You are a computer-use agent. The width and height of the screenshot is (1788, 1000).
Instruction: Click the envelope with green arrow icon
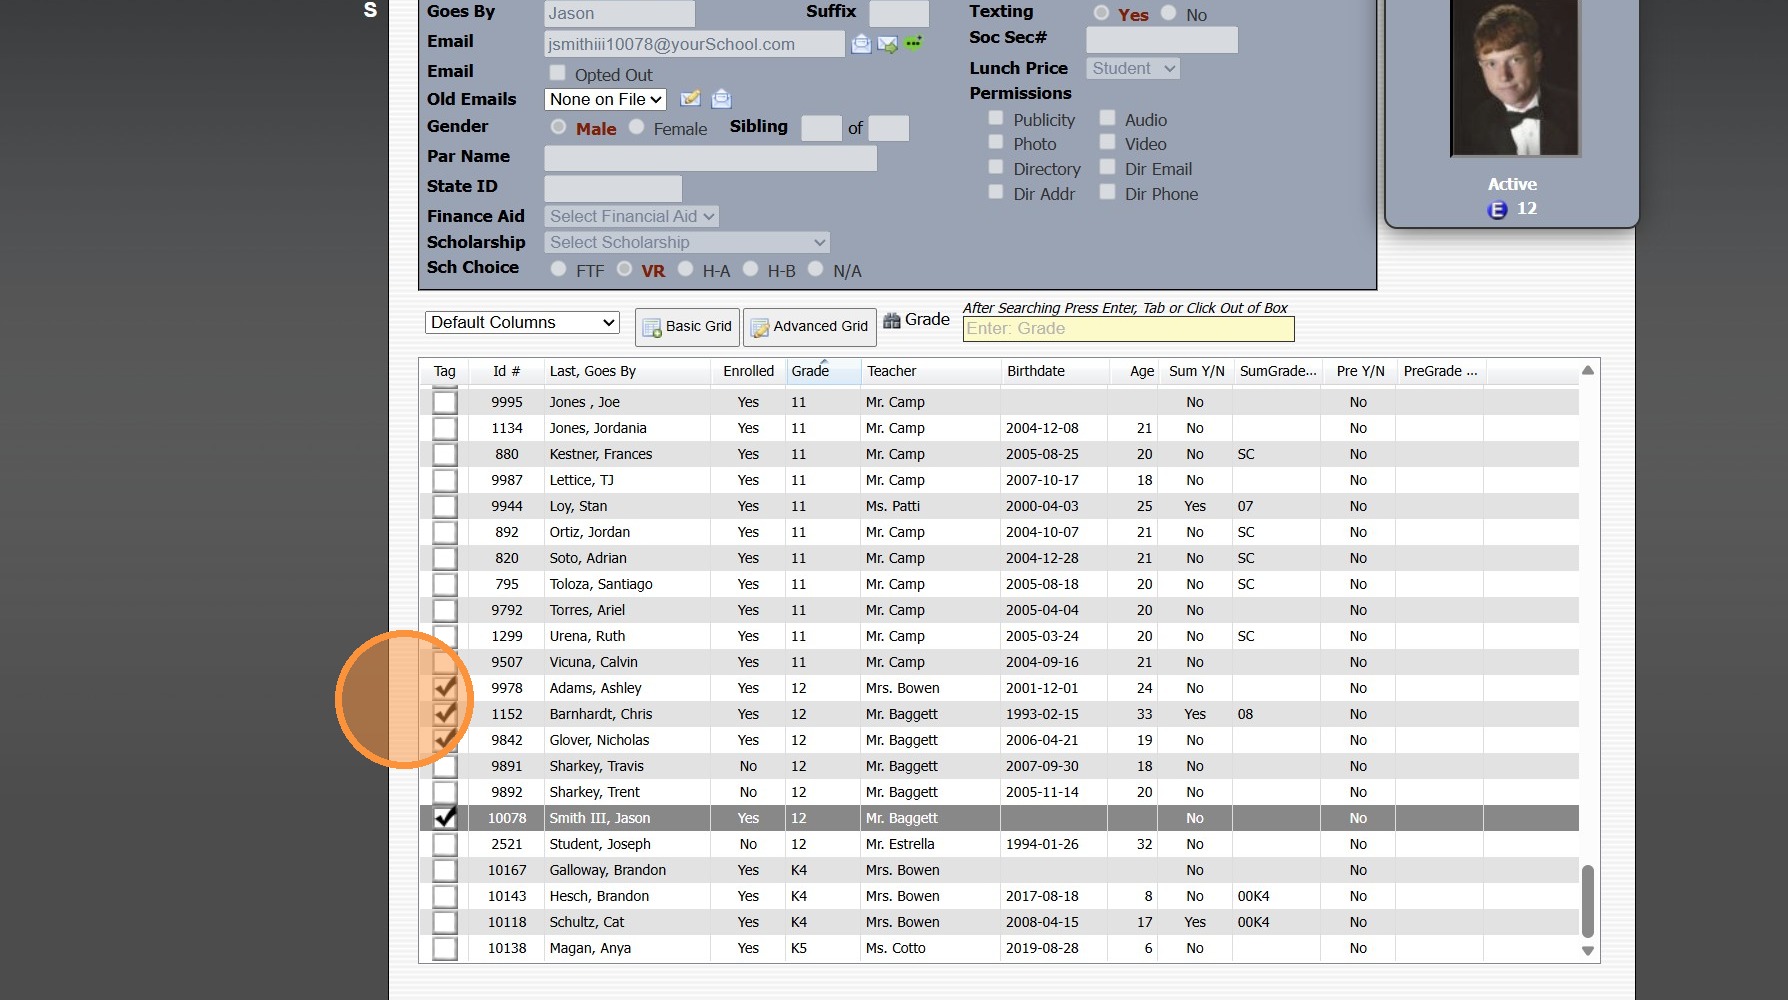[887, 44]
